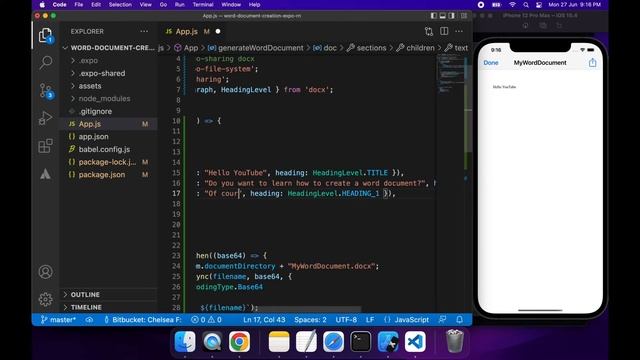Open the Extensions view
The width and height of the screenshot is (640, 360).
pyautogui.click(x=45, y=146)
